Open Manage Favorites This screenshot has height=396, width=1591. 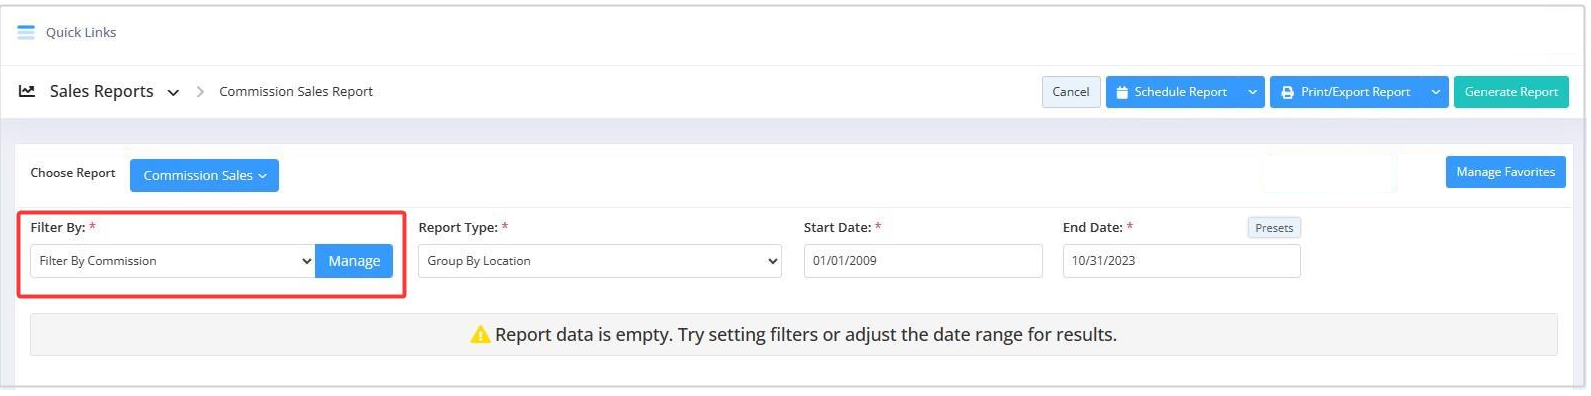(1505, 172)
